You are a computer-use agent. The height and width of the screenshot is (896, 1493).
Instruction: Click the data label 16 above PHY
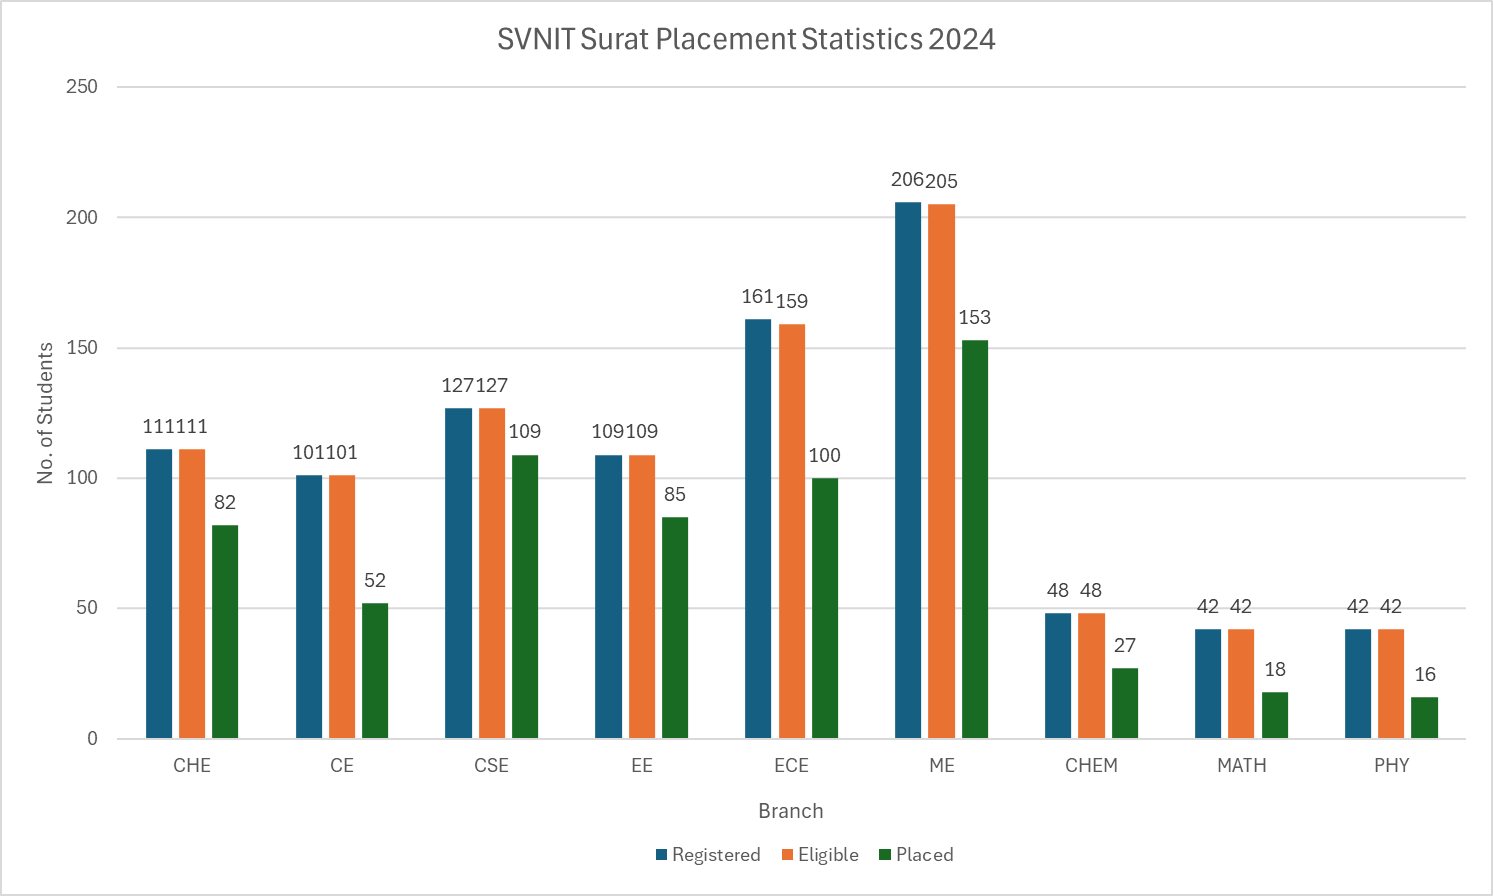[x=1425, y=675]
